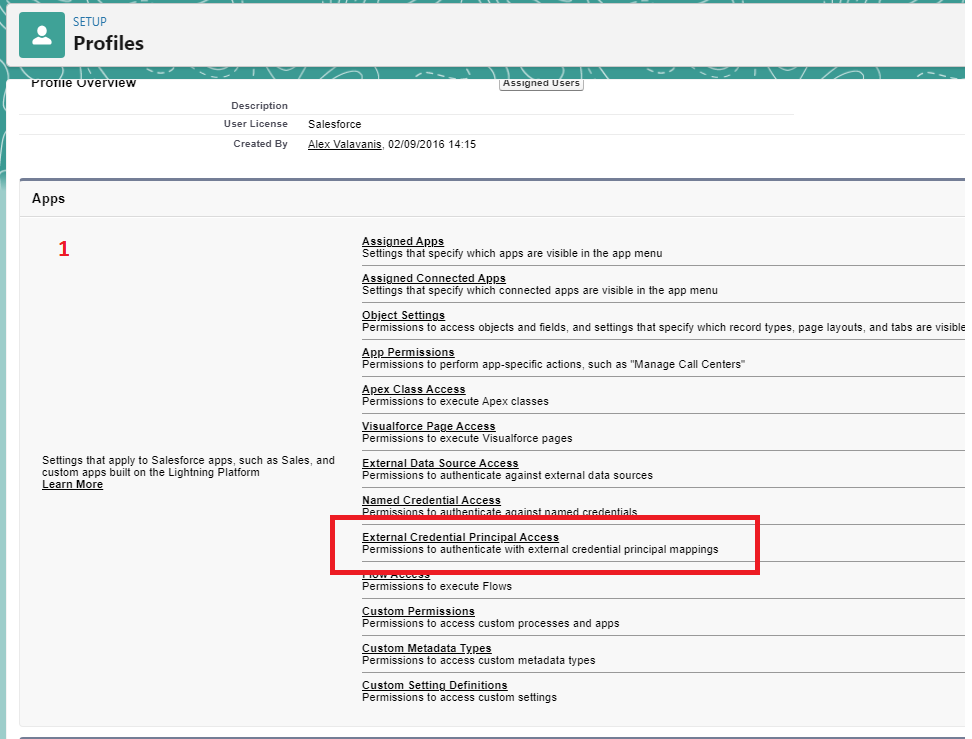Open Assigned Connected Apps link
This screenshot has height=739, width=972.
click(x=433, y=278)
